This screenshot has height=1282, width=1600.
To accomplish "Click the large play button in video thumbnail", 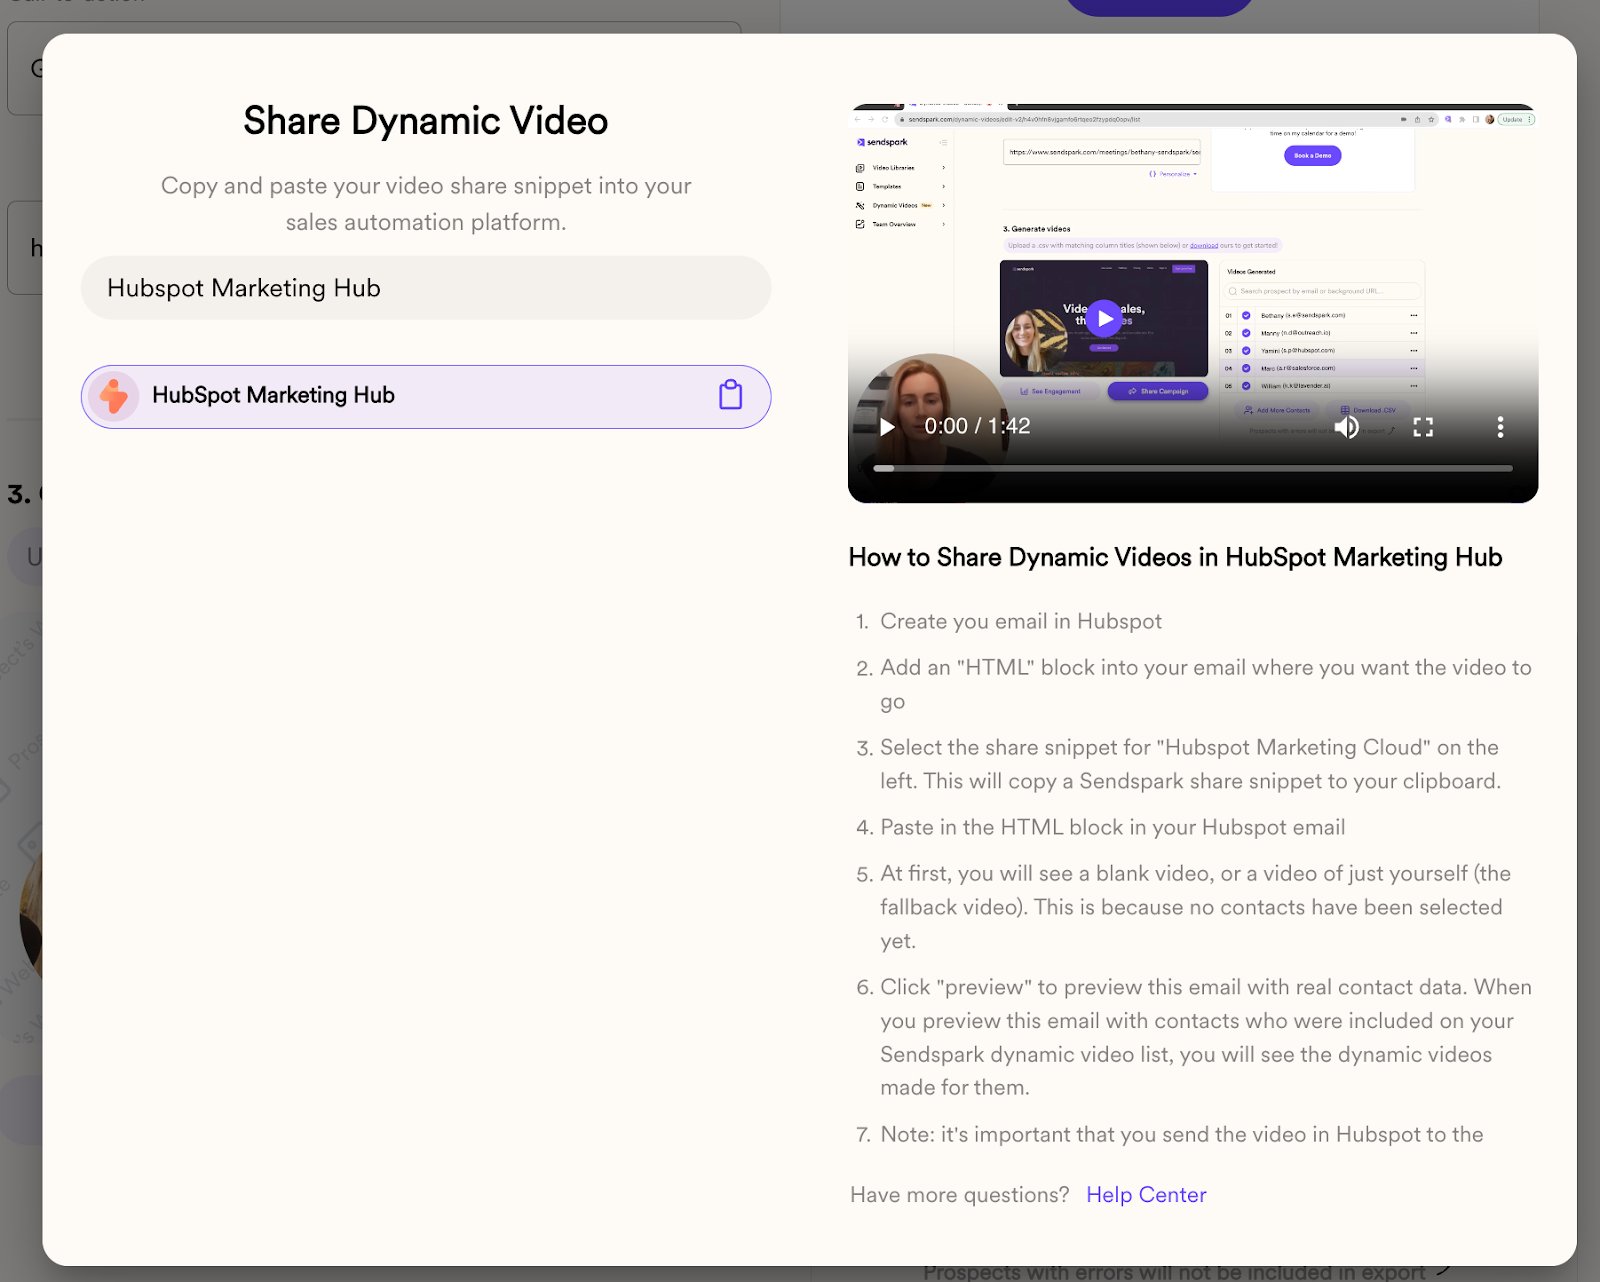I will (1104, 319).
